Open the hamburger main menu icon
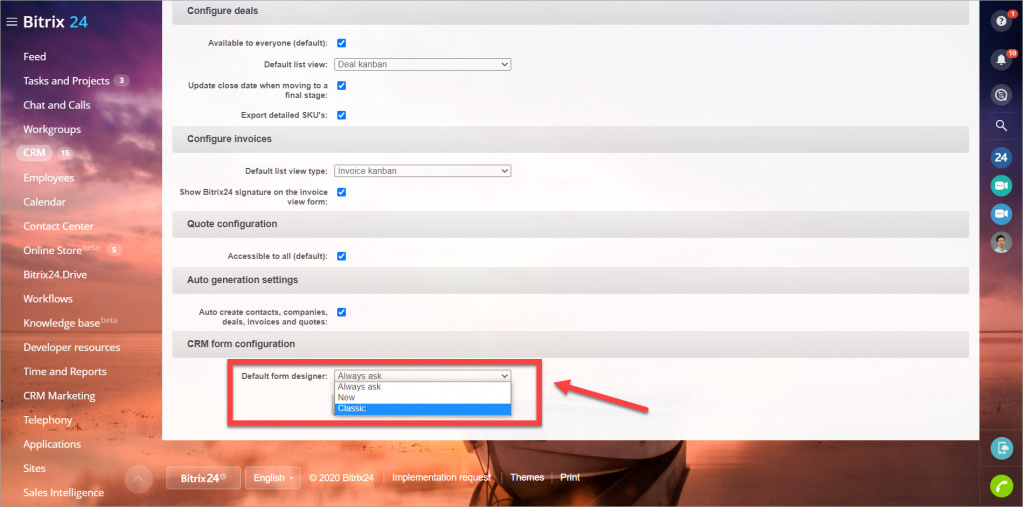The image size is (1023, 507). (11, 22)
